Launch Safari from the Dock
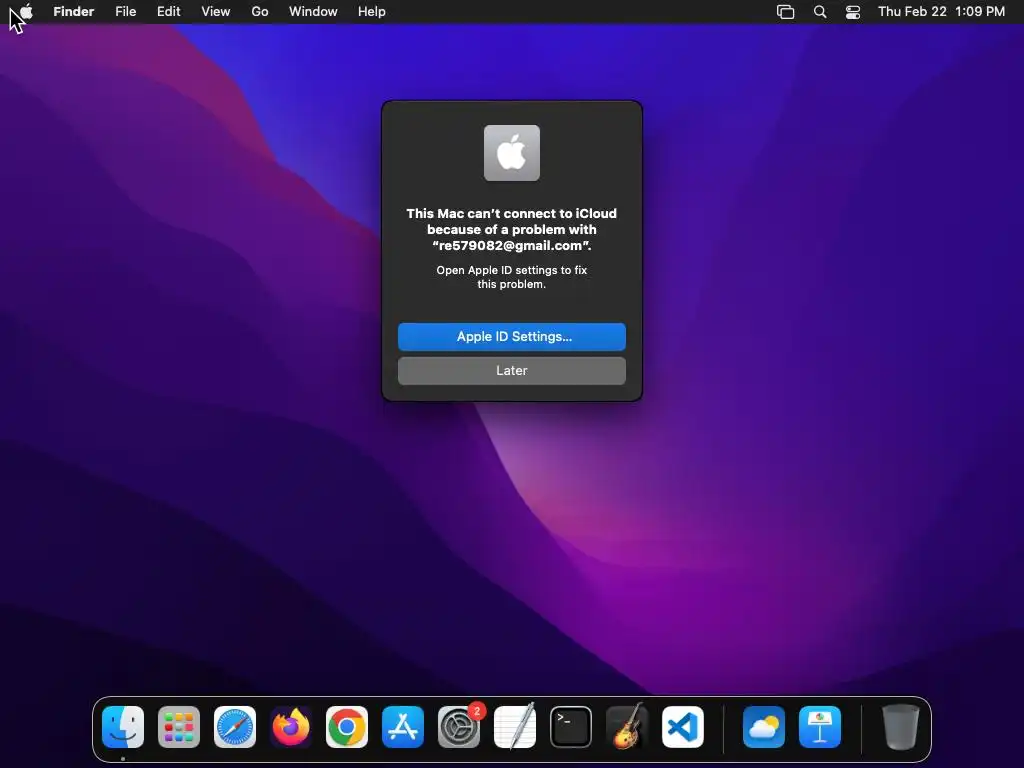 235,727
